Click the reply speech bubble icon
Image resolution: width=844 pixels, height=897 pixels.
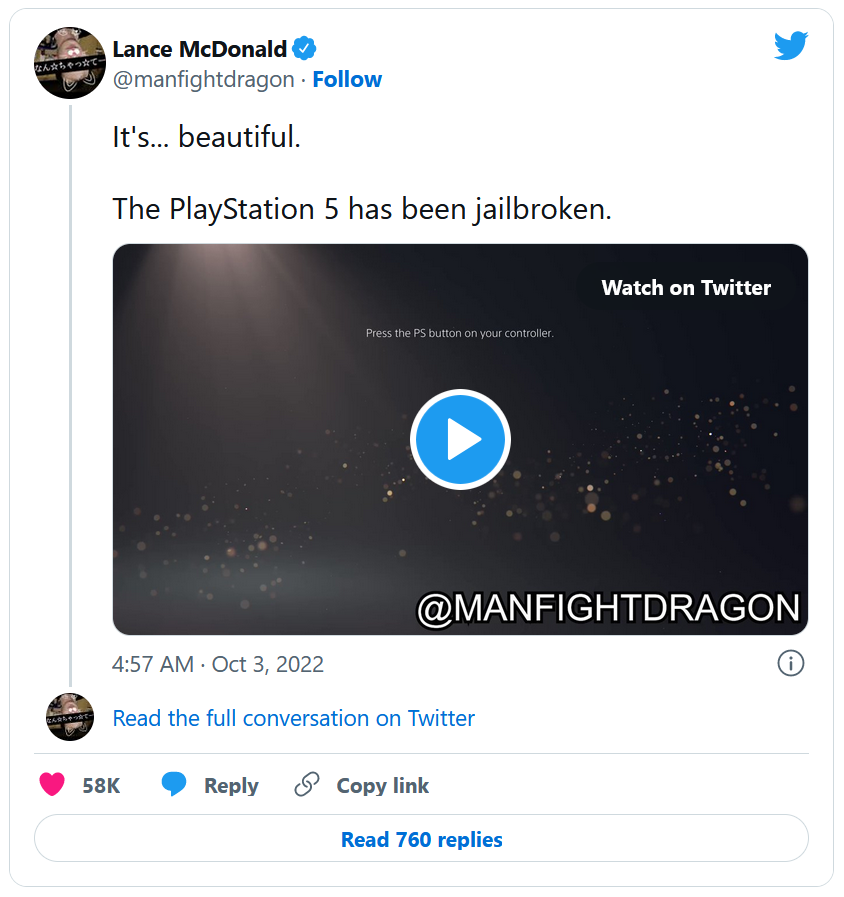pos(174,785)
